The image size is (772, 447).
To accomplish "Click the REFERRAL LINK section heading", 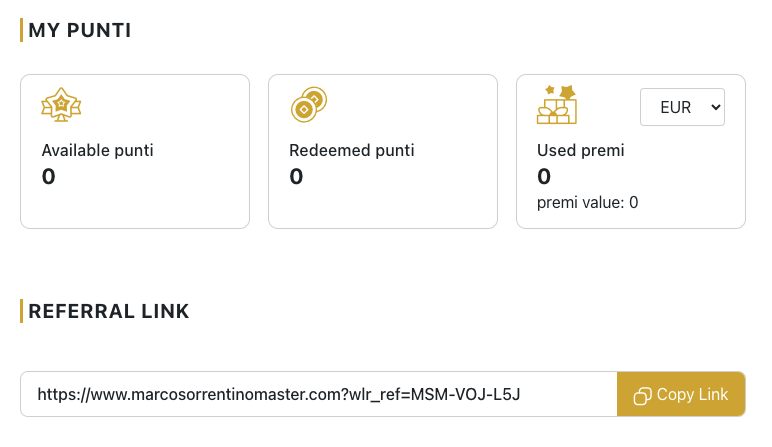I will click(x=109, y=311).
